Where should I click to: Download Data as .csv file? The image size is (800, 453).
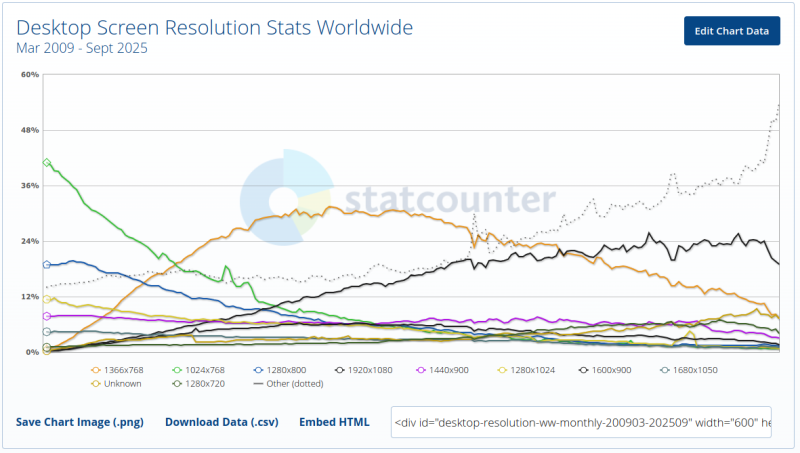[x=222, y=422]
